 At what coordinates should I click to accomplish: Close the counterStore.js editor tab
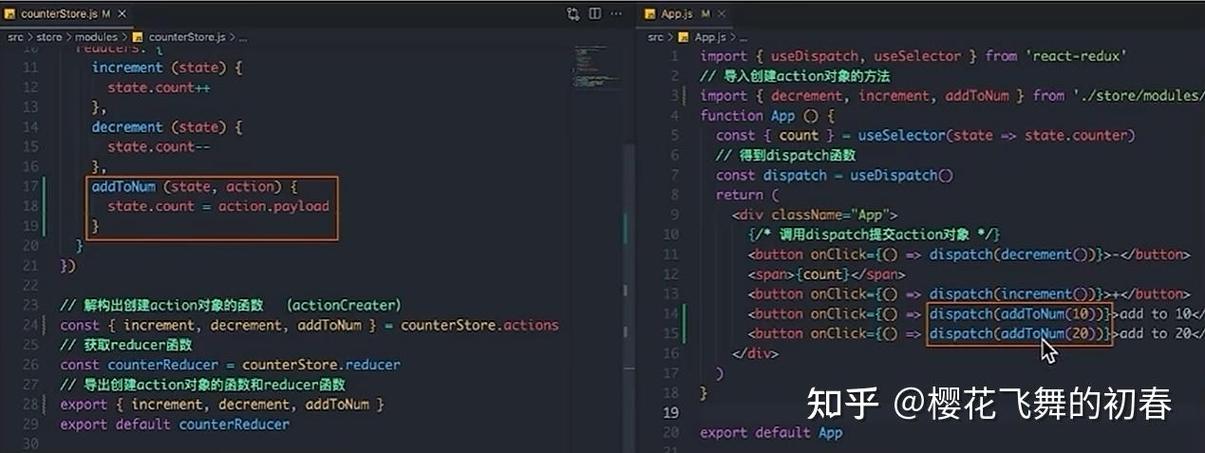121,14
